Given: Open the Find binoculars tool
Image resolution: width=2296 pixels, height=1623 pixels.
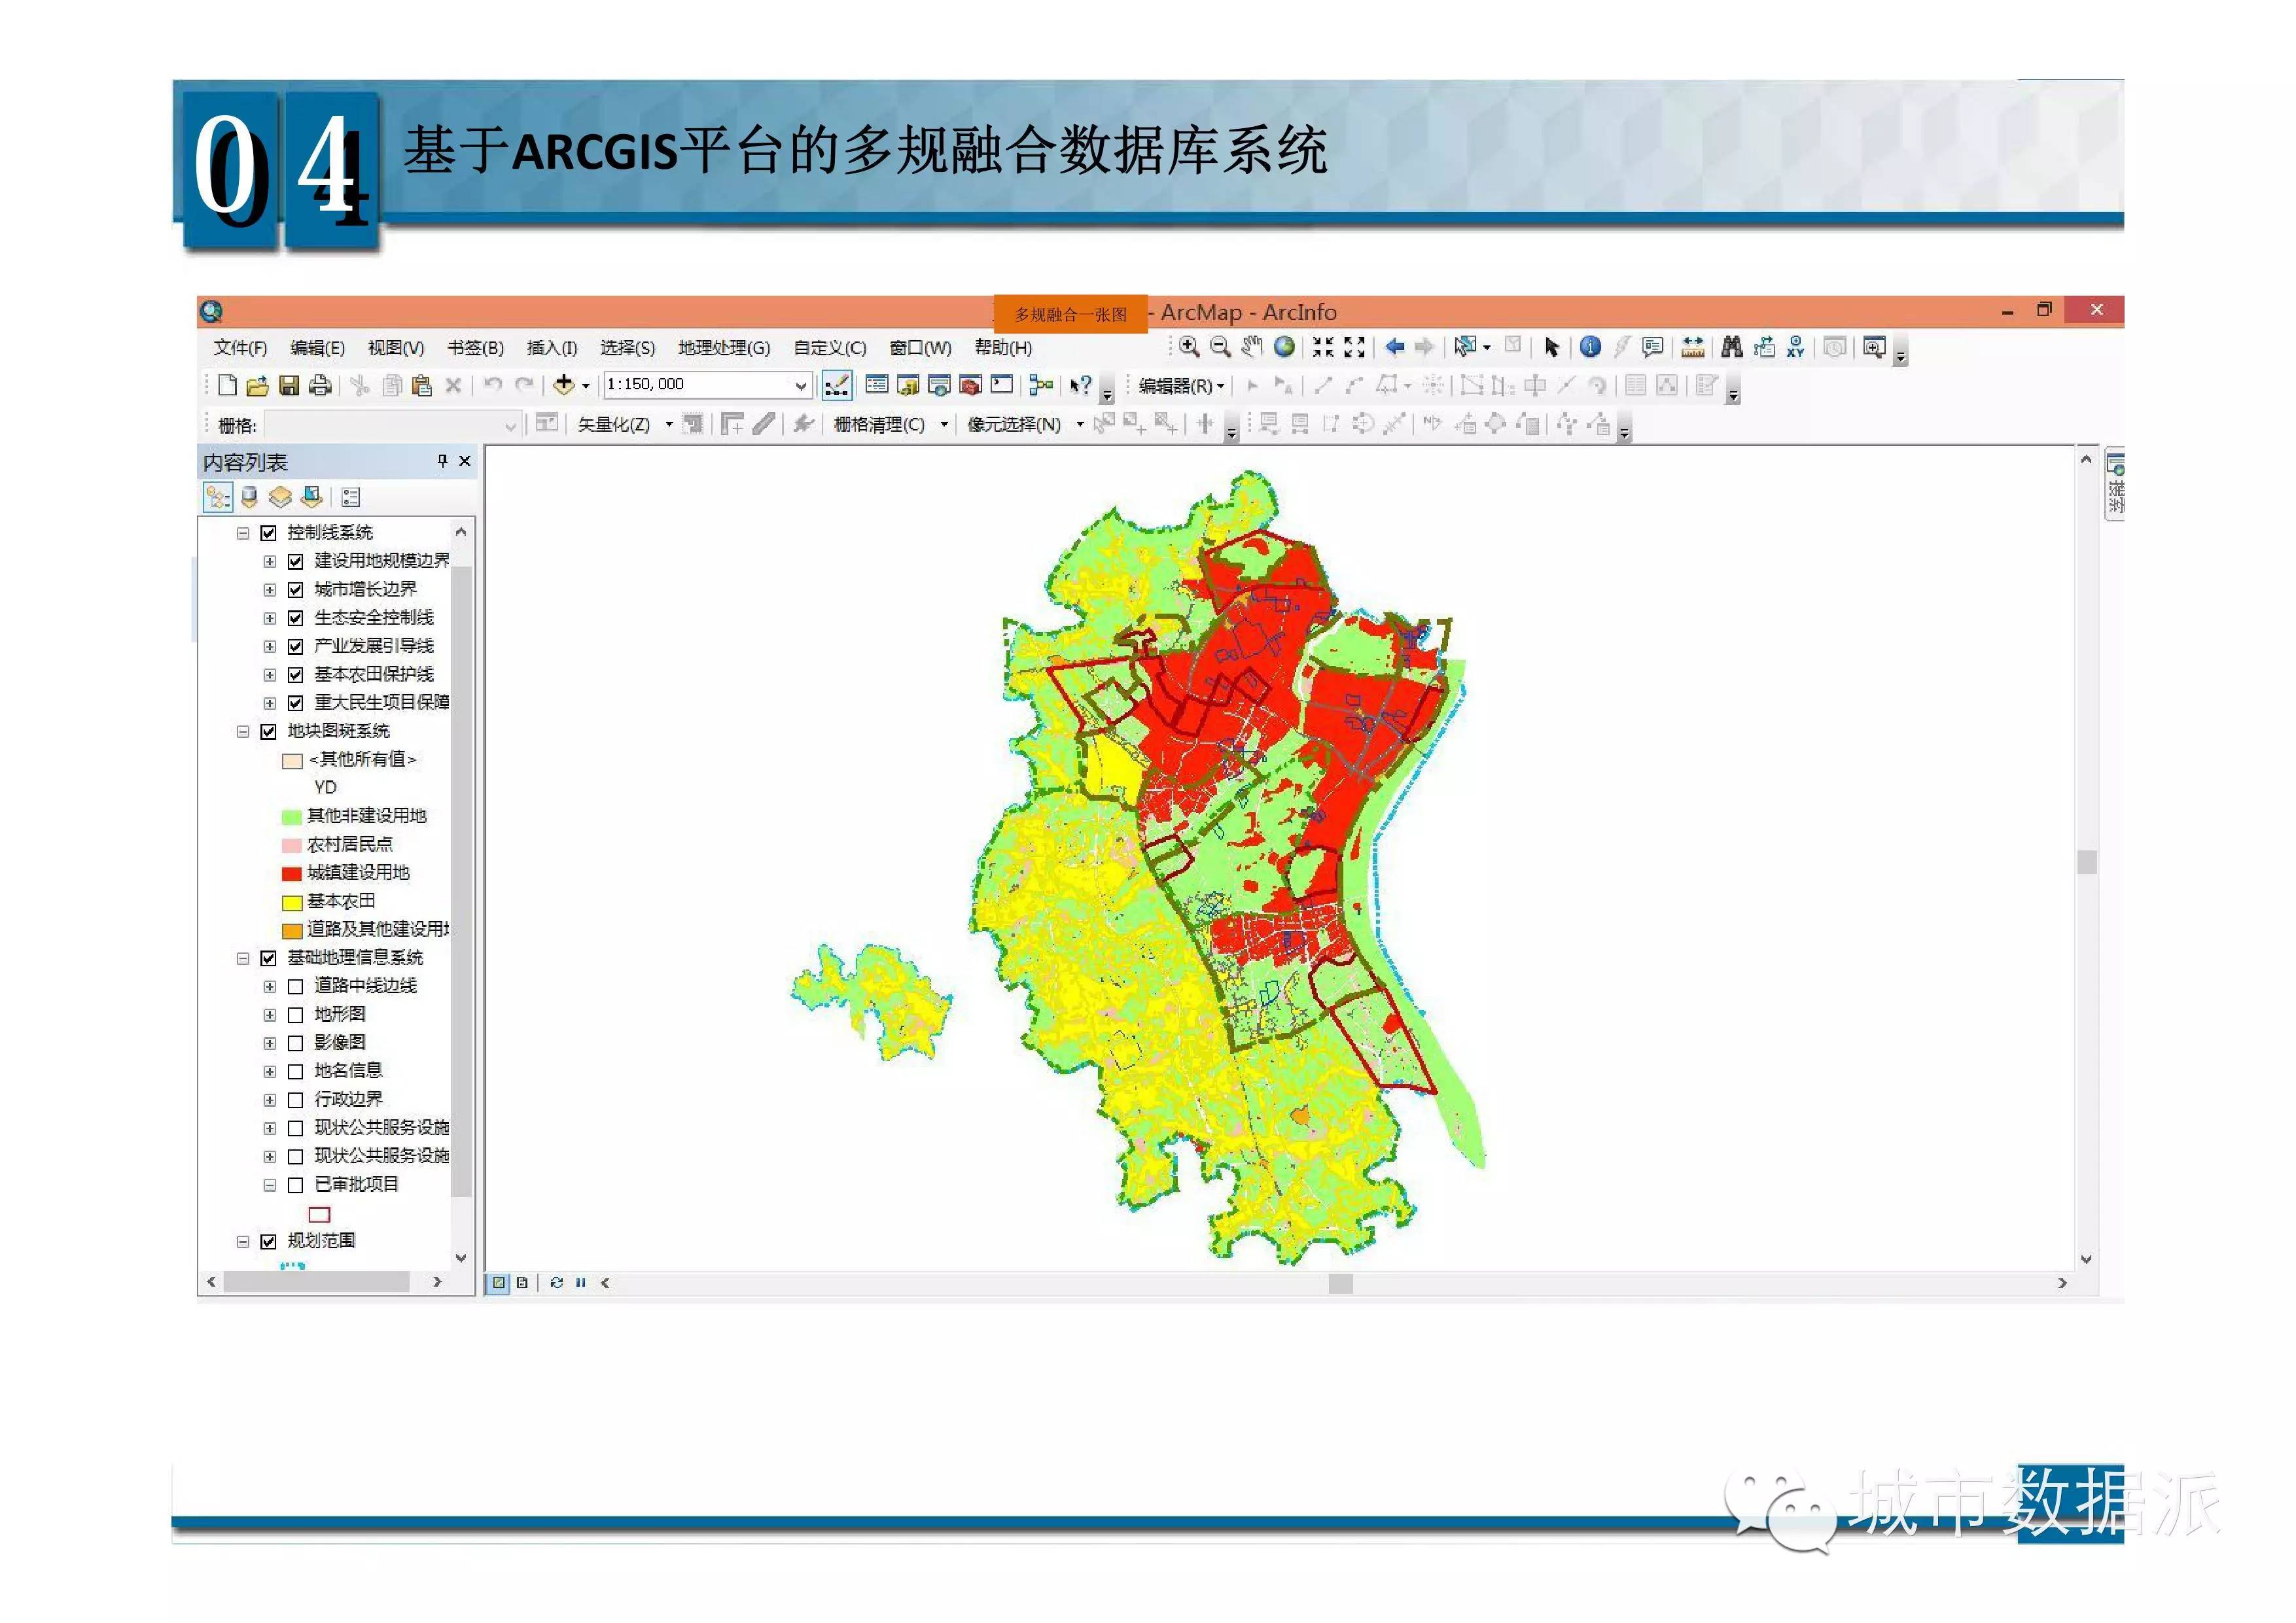Looking at the screenshot, I should (x=1732, y=347).
